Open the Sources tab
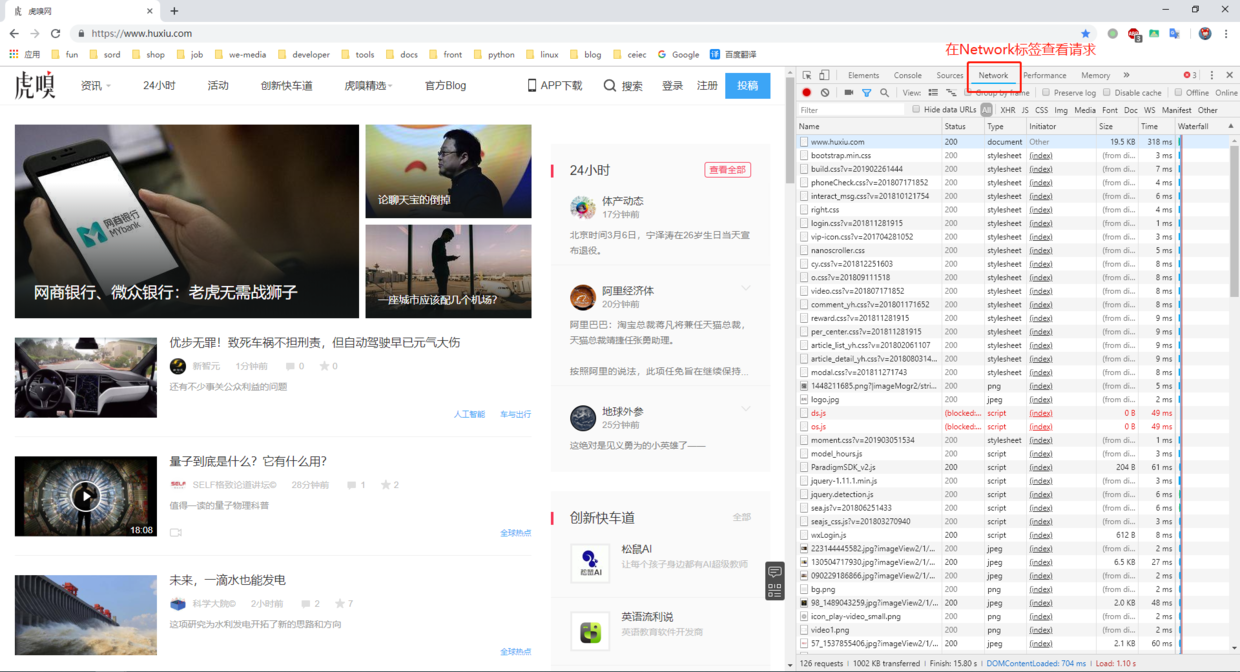 coord(950,75)
